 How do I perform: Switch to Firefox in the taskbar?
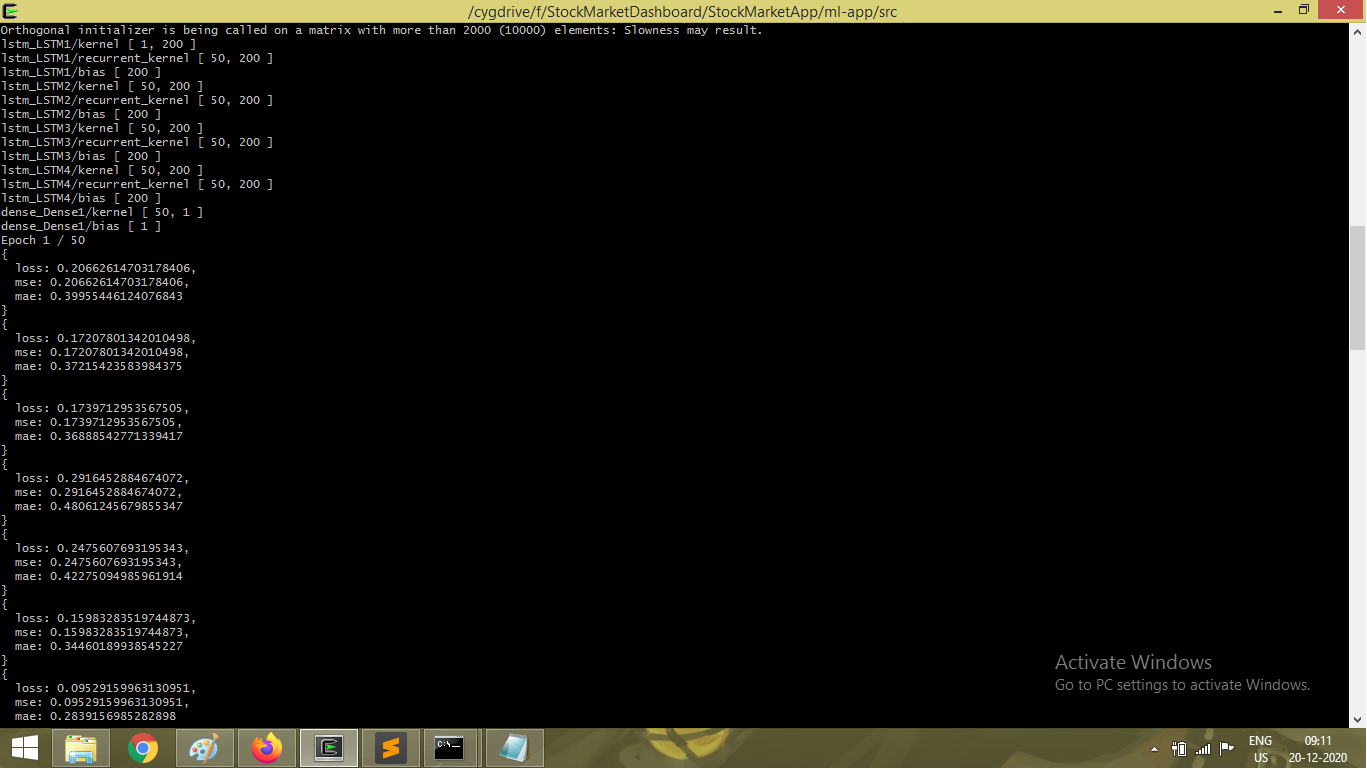point(267,748)
